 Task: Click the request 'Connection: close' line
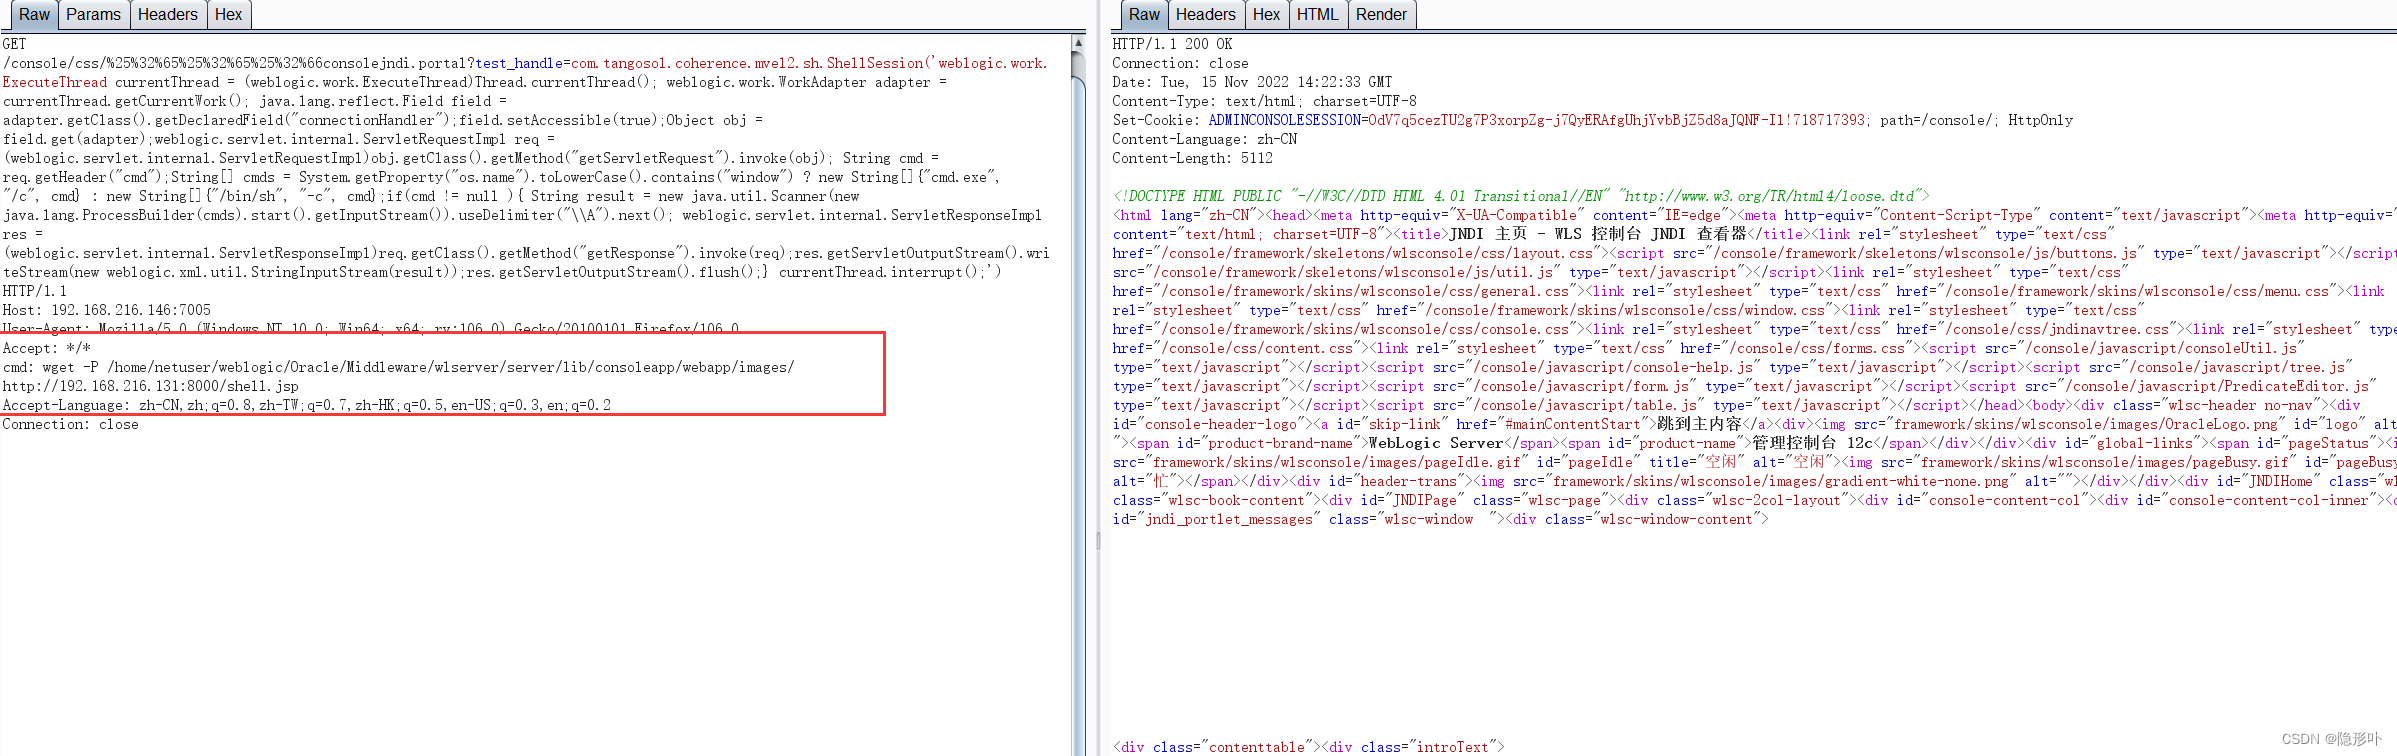pos(70,424)
